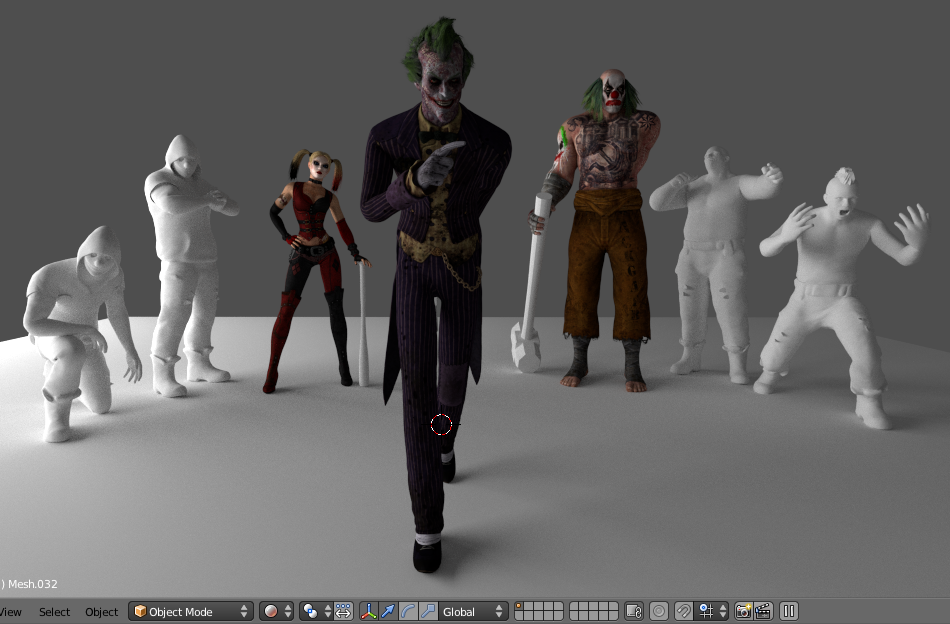Toggle the 3D manipulator axes icon
Viewport: 950px width, 624px height.
point(368,611)
